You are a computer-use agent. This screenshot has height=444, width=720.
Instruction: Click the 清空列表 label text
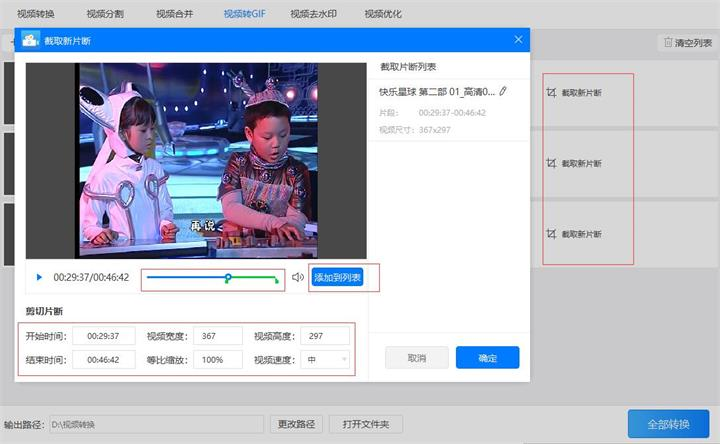[x=693, y=43]
